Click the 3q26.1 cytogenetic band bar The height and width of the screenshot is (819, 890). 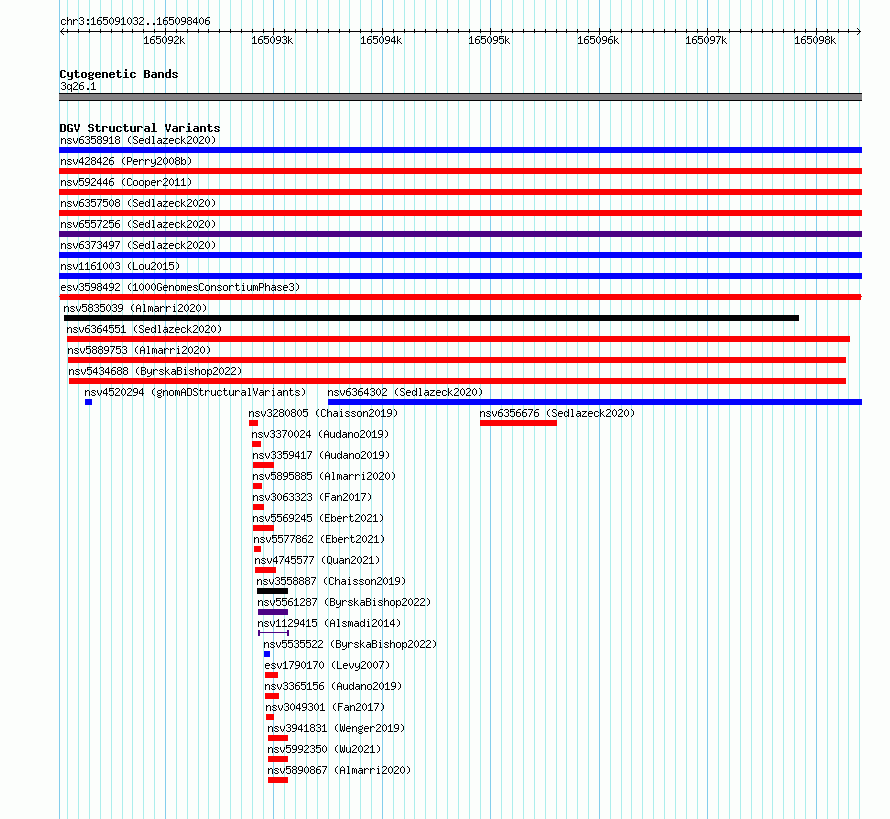point(460,97)
